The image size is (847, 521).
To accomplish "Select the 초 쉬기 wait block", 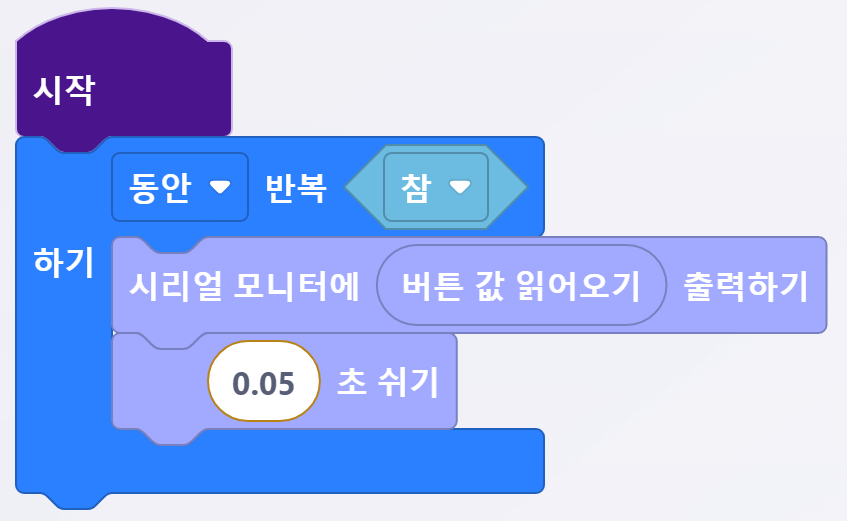I will [388, 383].
